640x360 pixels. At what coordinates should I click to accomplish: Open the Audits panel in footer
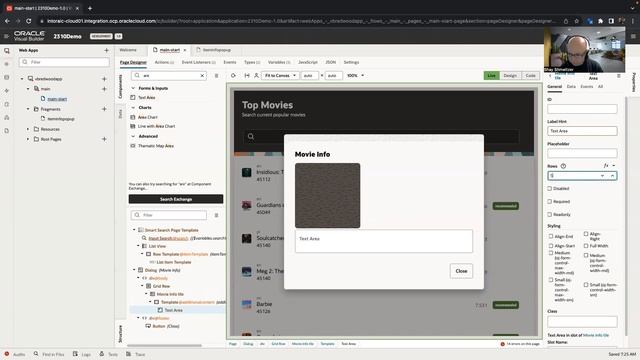pos(15,354)
